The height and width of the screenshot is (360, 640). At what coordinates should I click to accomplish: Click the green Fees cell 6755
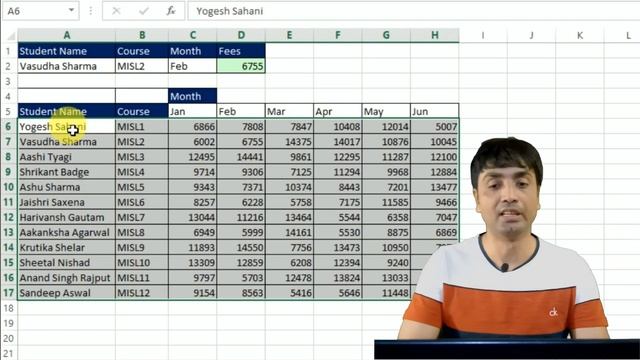coord(241,66)
